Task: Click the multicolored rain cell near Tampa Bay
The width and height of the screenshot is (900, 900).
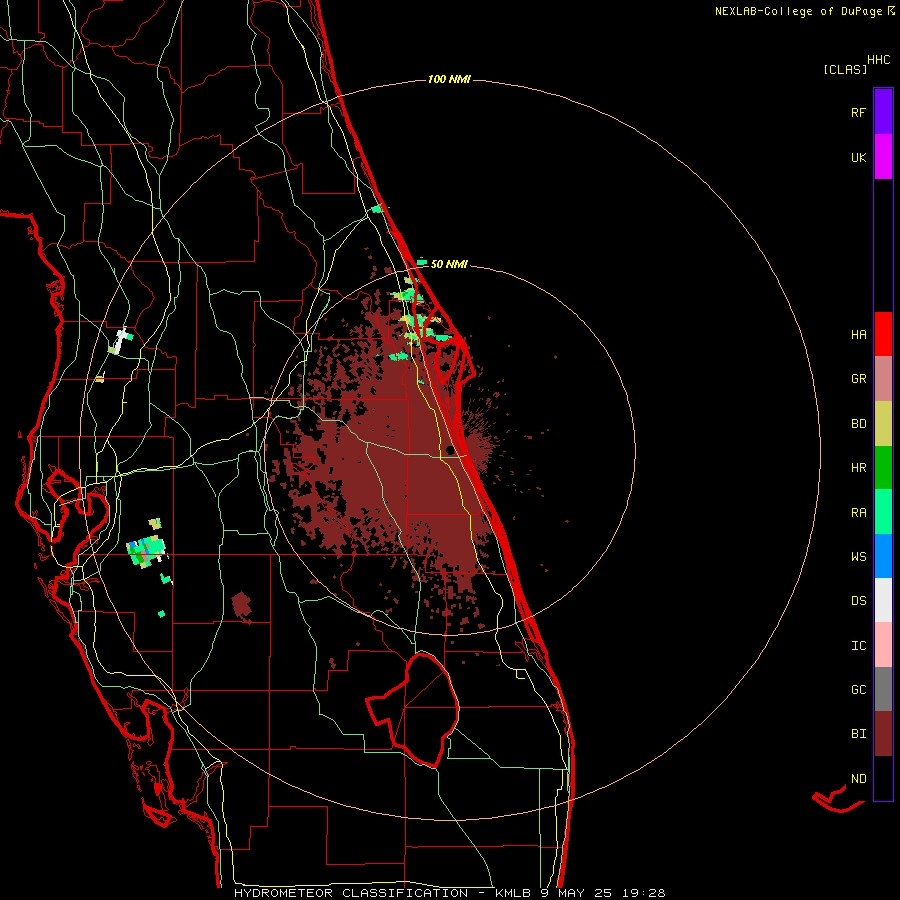Action: coord(147,551)
